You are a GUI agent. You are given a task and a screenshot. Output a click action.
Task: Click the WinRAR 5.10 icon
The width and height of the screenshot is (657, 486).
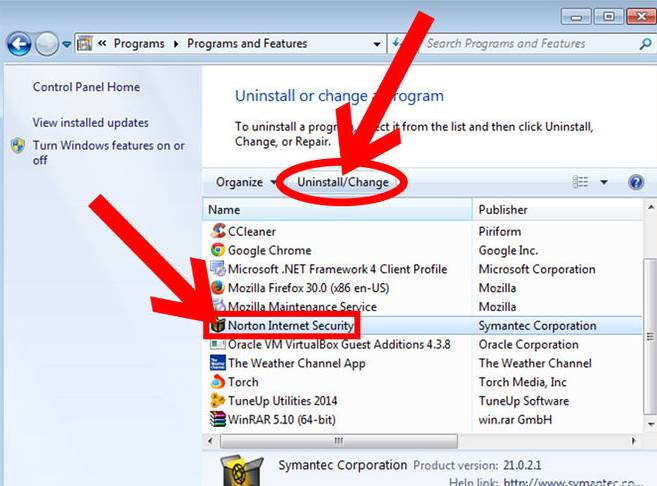pos(218,420)
